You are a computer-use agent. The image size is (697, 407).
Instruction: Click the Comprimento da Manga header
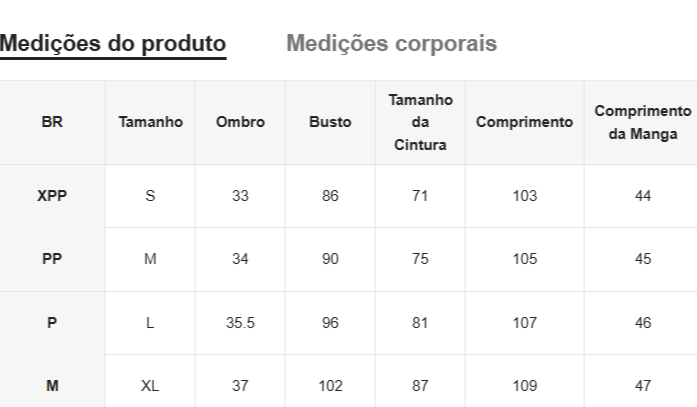pos(643,122)
